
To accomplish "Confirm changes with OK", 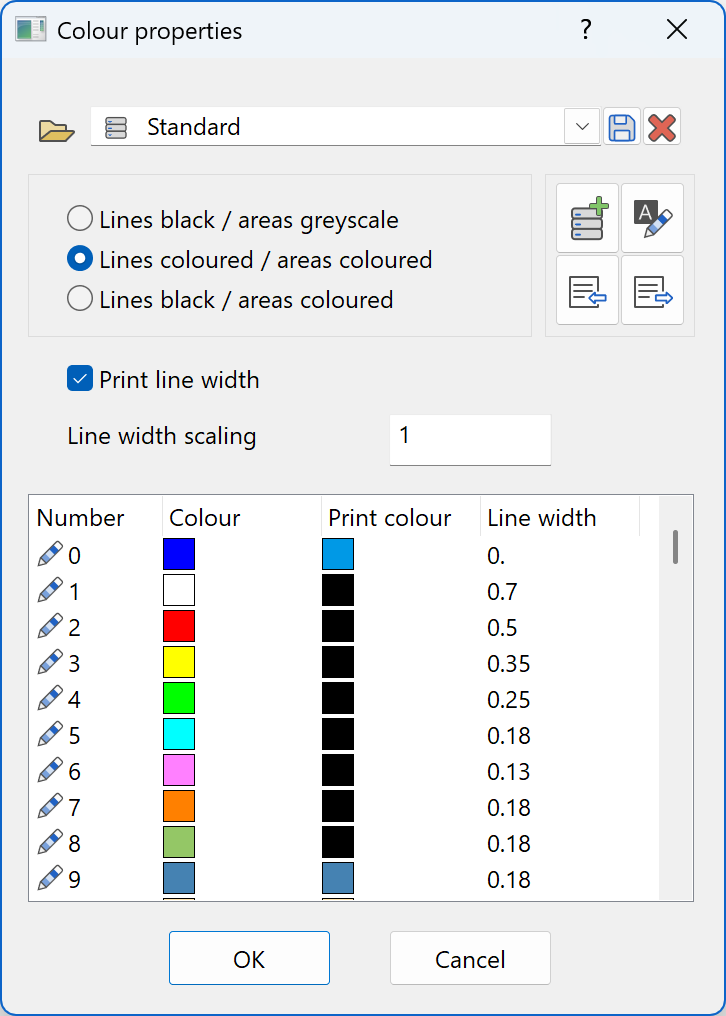I will 249,957.
